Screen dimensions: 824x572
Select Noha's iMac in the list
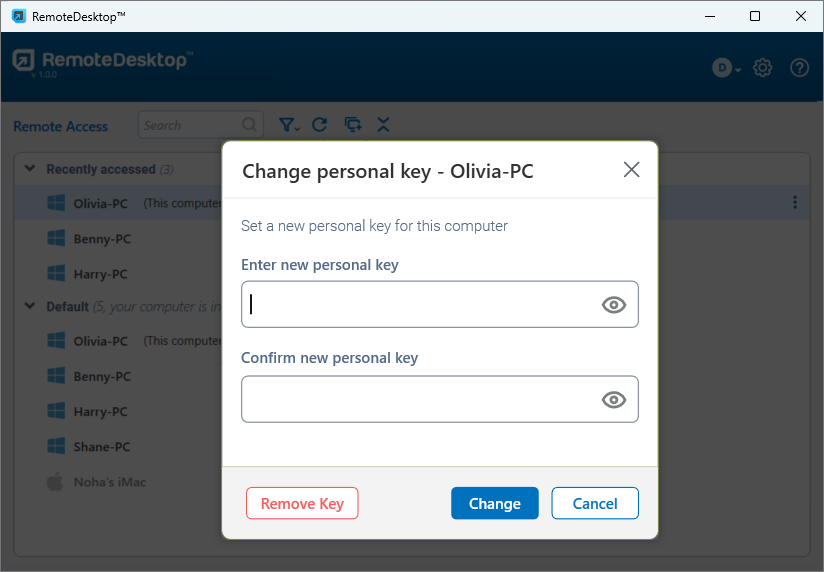click(x=110, y=482)
